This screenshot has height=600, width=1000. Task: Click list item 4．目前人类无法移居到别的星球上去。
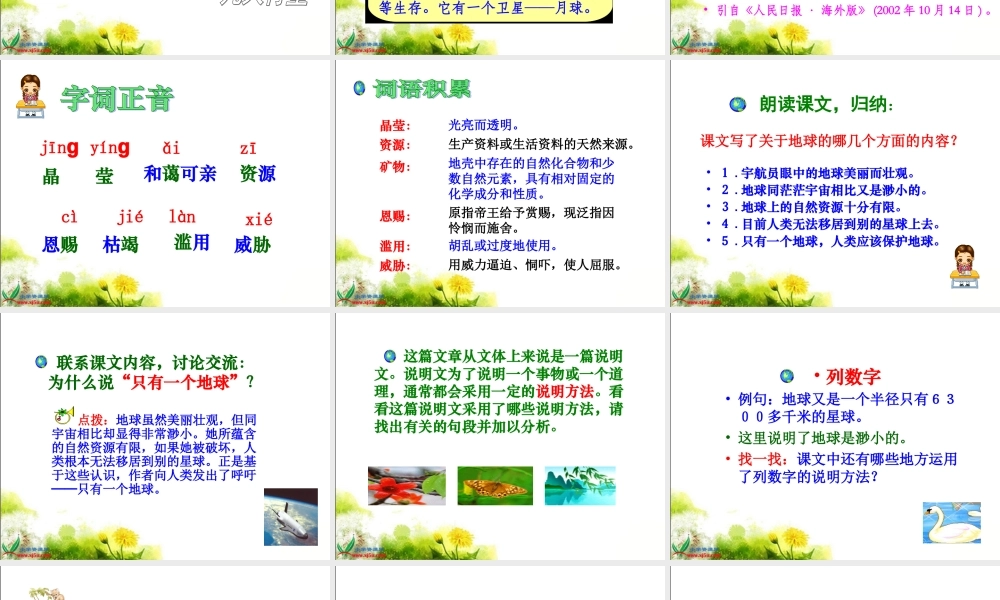832,224
